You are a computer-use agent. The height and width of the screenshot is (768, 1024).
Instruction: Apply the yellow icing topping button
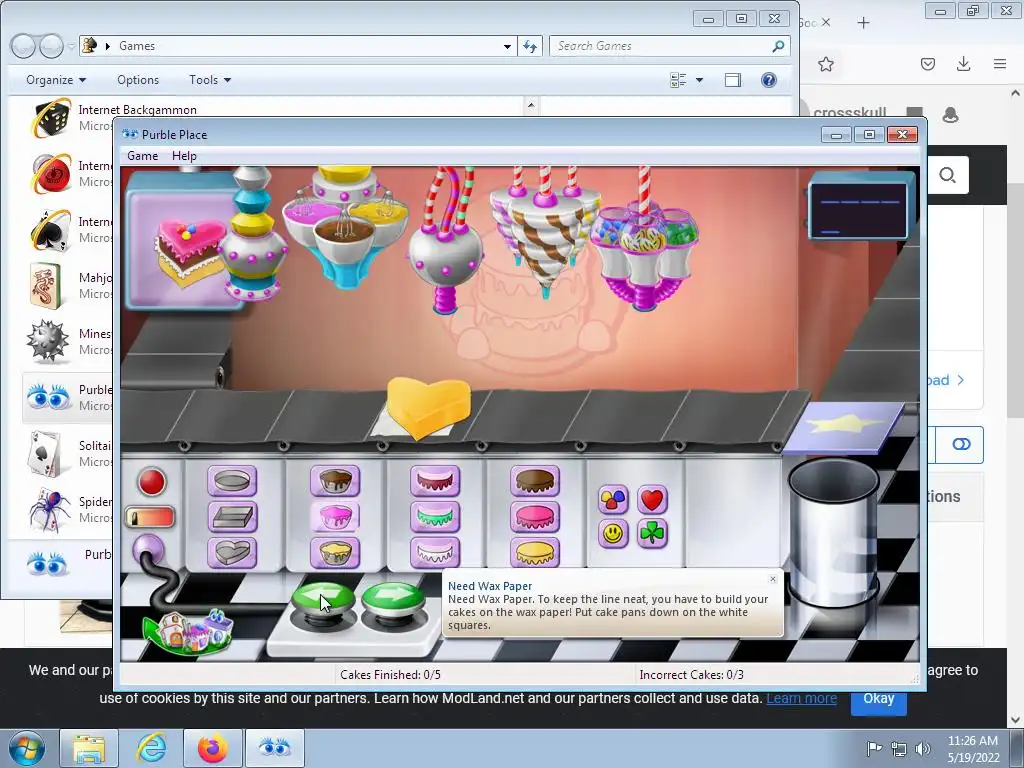coord(535,552)
